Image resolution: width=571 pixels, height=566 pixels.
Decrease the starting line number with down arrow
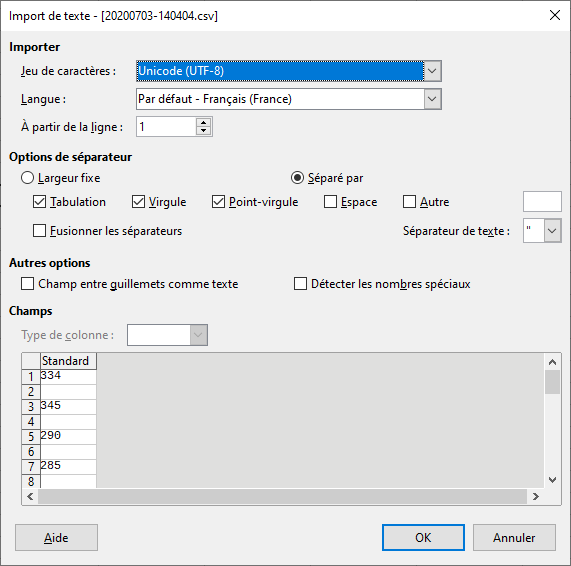pos(204,131)
